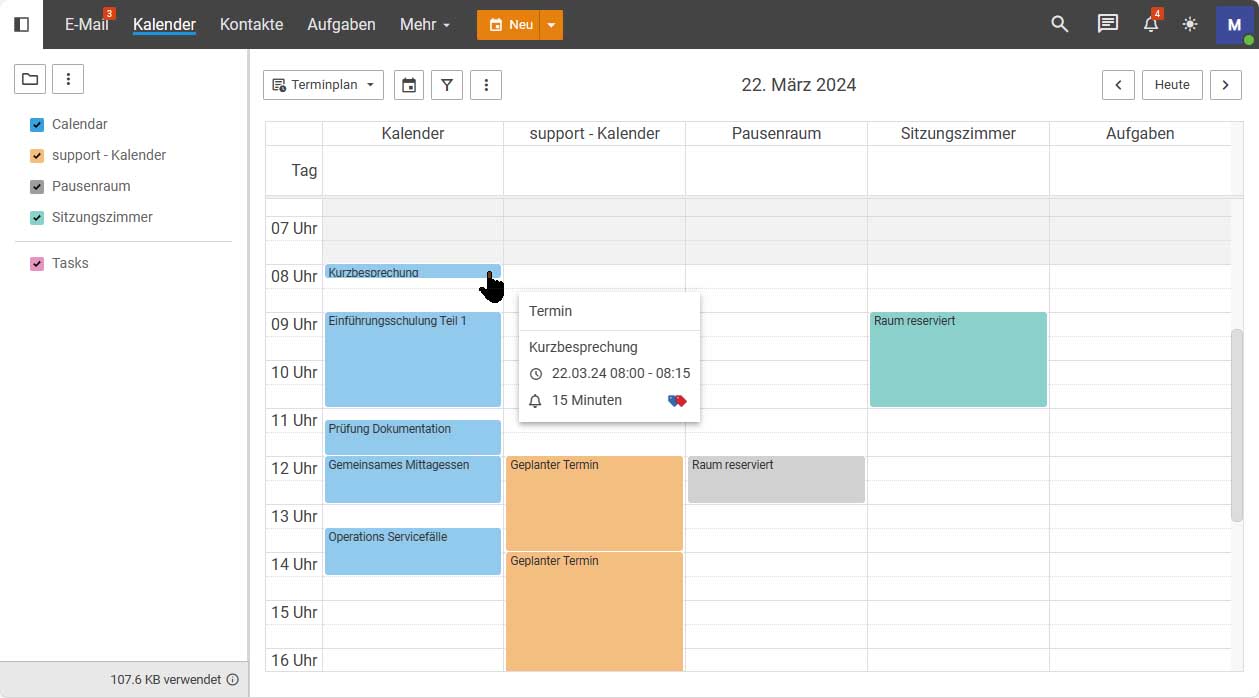This screenshot has height=698, width=1259.
Task: Expand the Terminplan view dropdown
Action: click(323, 85)
